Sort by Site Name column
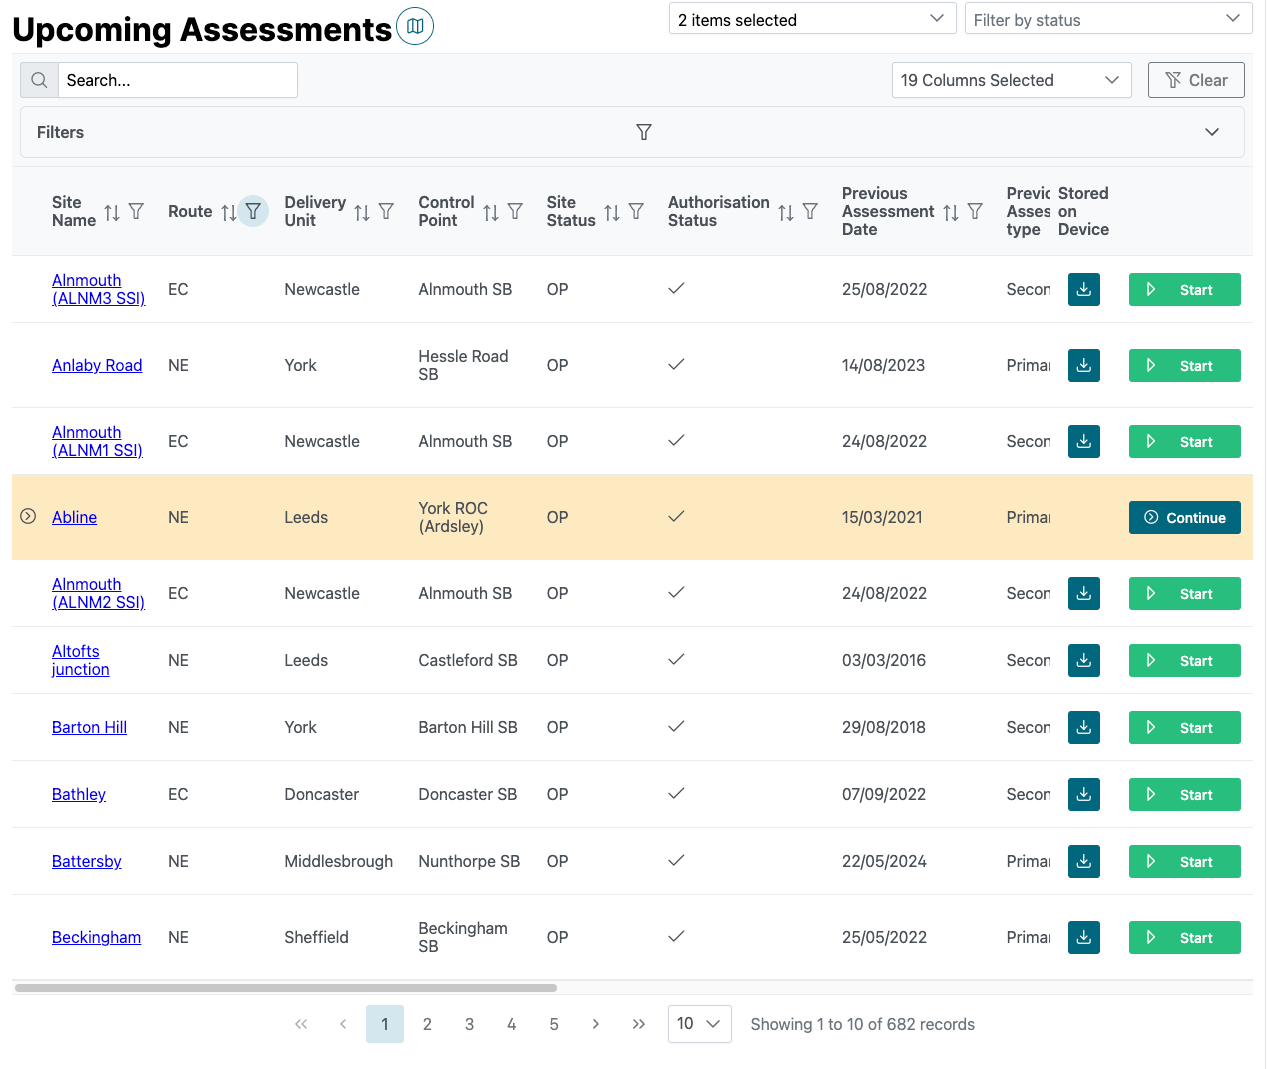Viewport: 1267px width, 1069px height. [x=112, y=212]
